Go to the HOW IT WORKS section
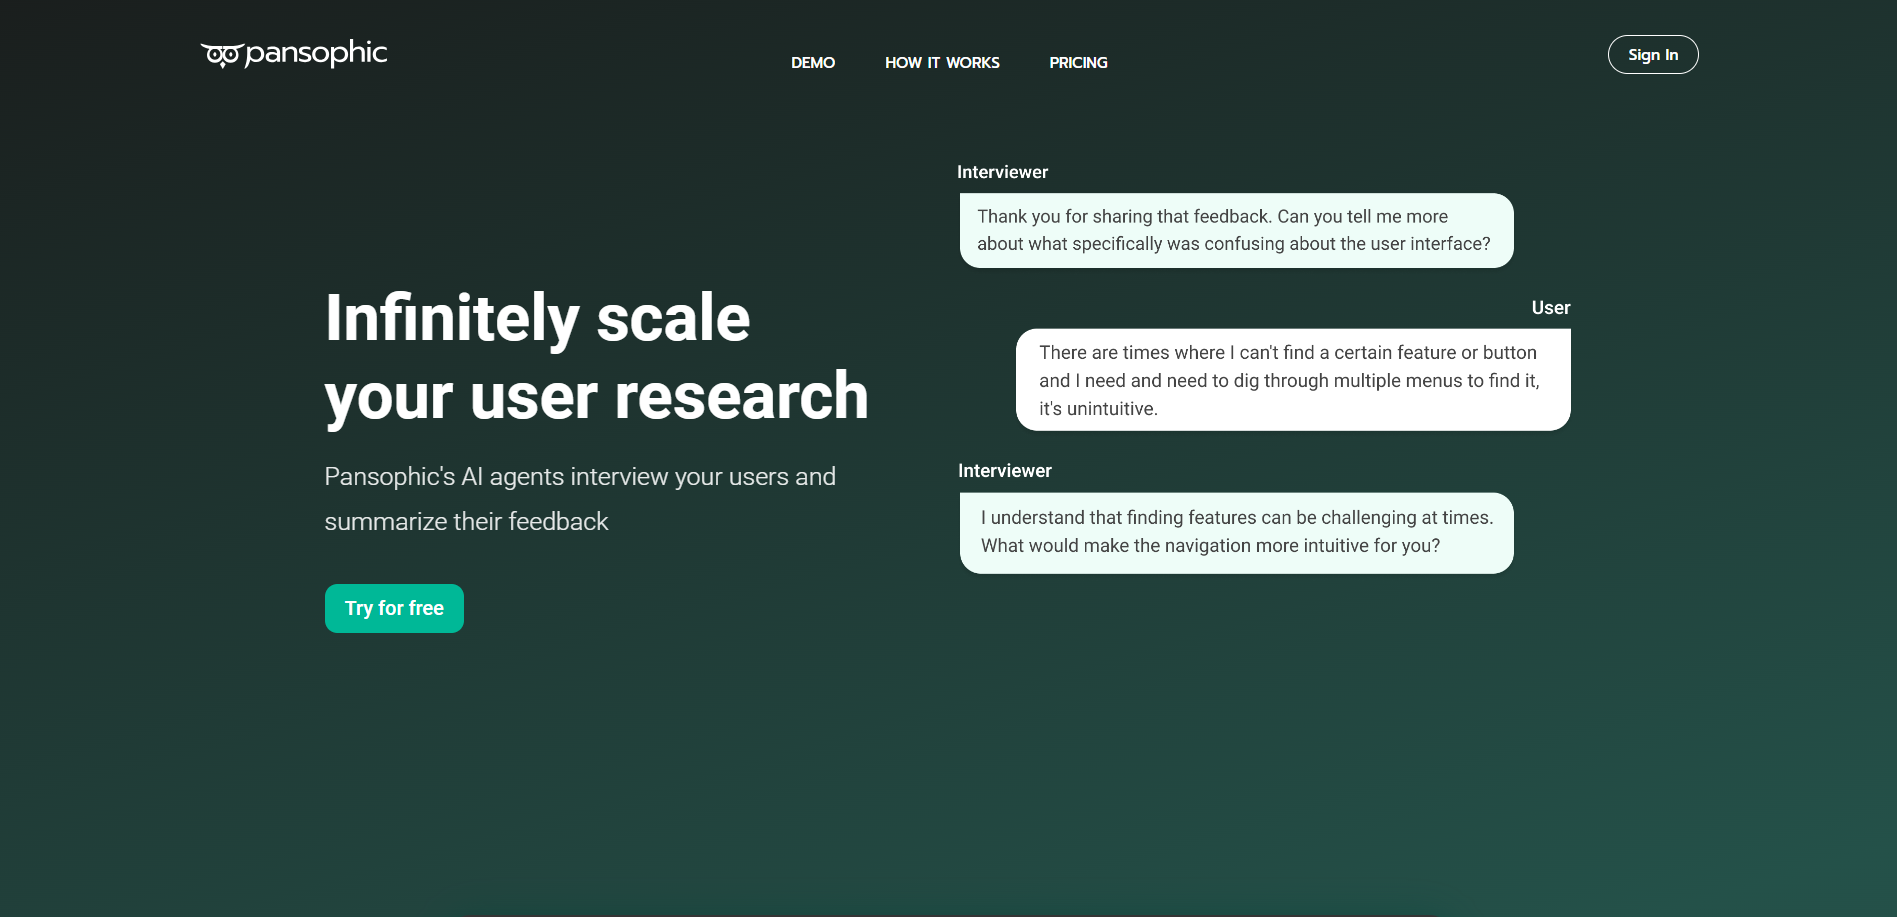This screenshot has height=917, width=1897. tap(941, 62)
